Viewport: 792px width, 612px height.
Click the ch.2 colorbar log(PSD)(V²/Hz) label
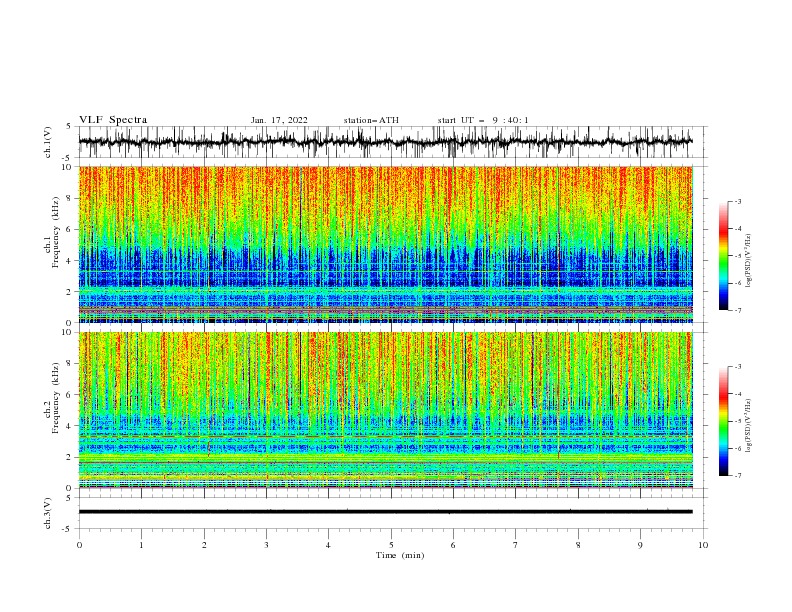point(748,426)
